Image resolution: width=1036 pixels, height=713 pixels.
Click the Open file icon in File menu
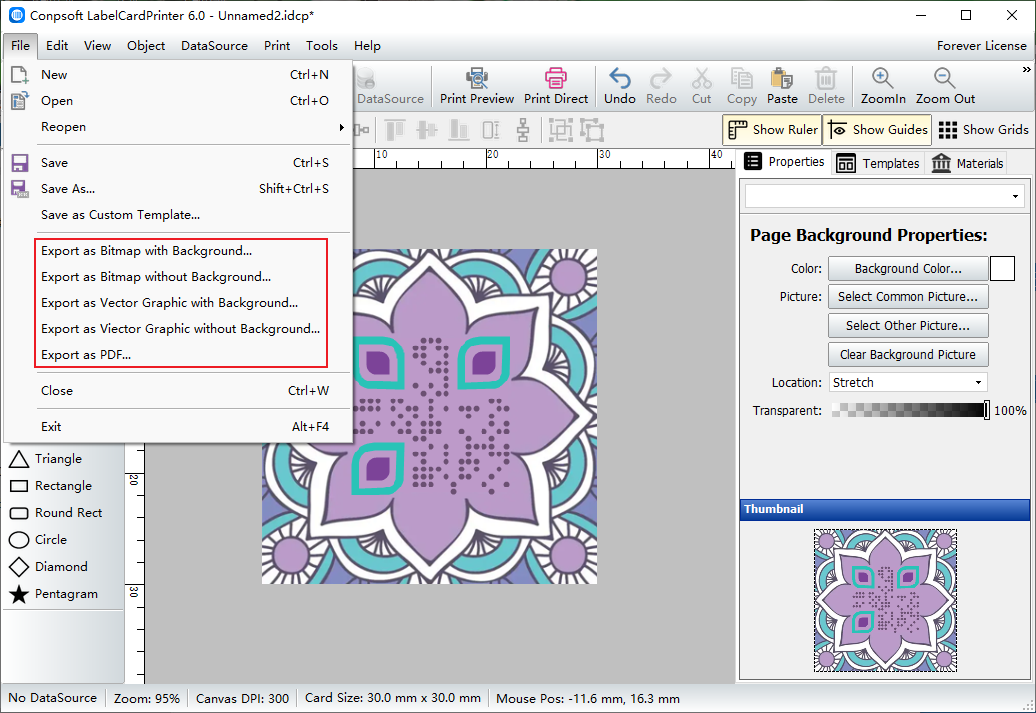20,100
